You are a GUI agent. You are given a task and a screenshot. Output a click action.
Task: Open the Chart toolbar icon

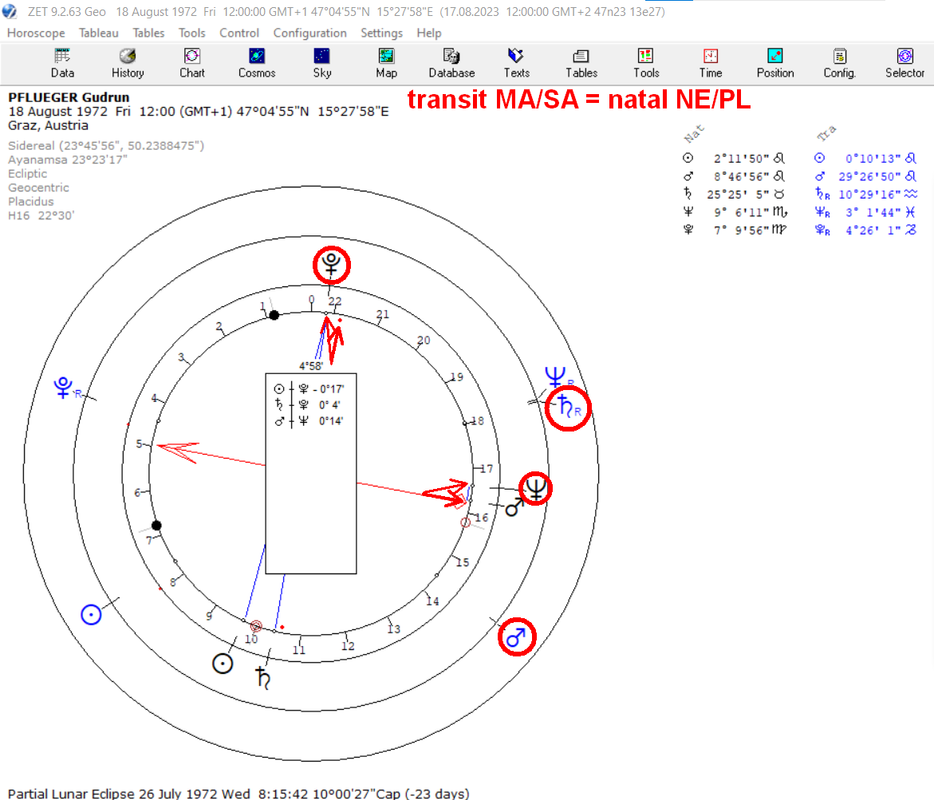[x=192, y=63]
